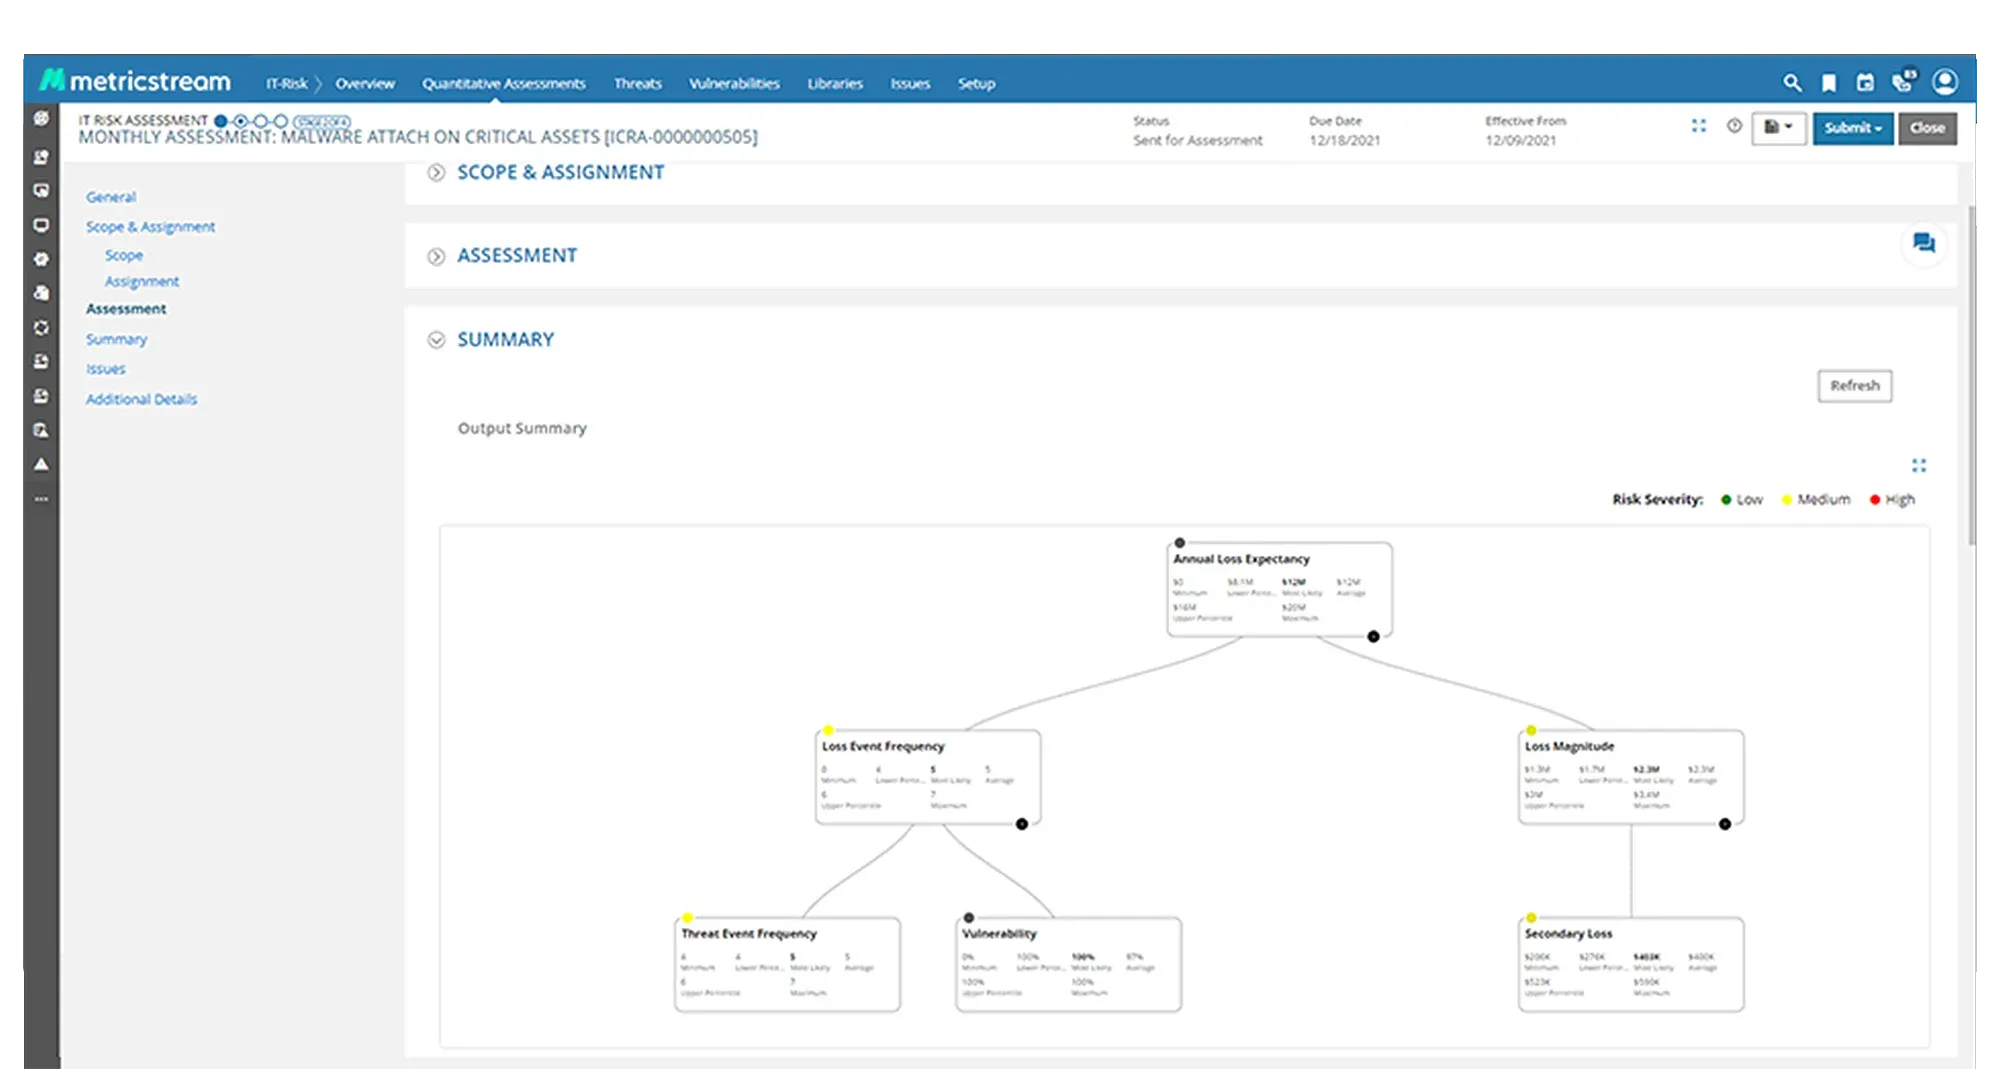
Task: Click the Low green severity legend
Action: (1741, 500)
